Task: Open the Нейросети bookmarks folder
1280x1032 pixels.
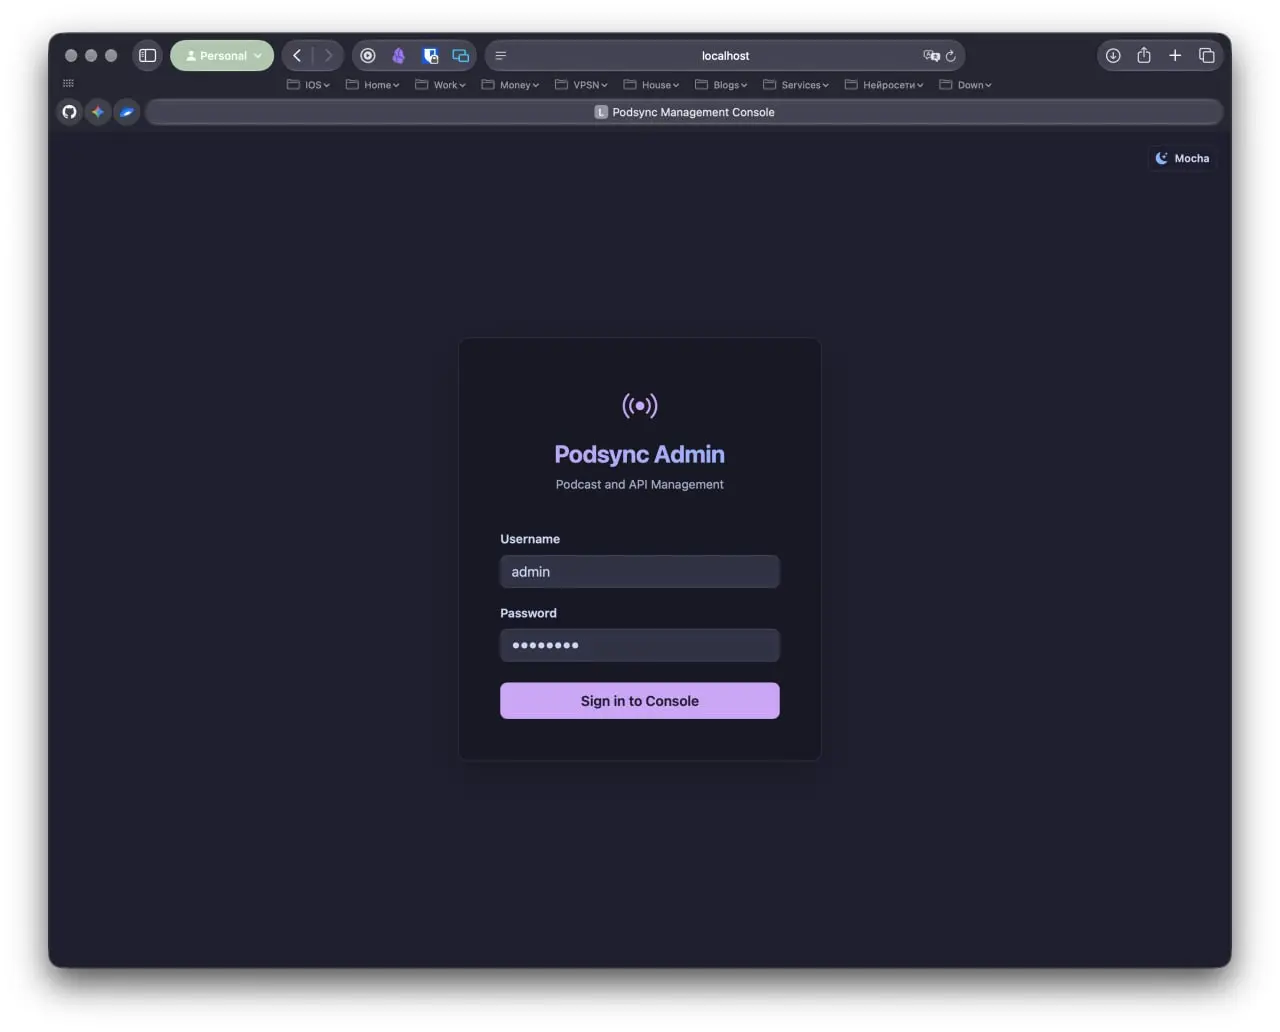Action: tap(884, 85)
